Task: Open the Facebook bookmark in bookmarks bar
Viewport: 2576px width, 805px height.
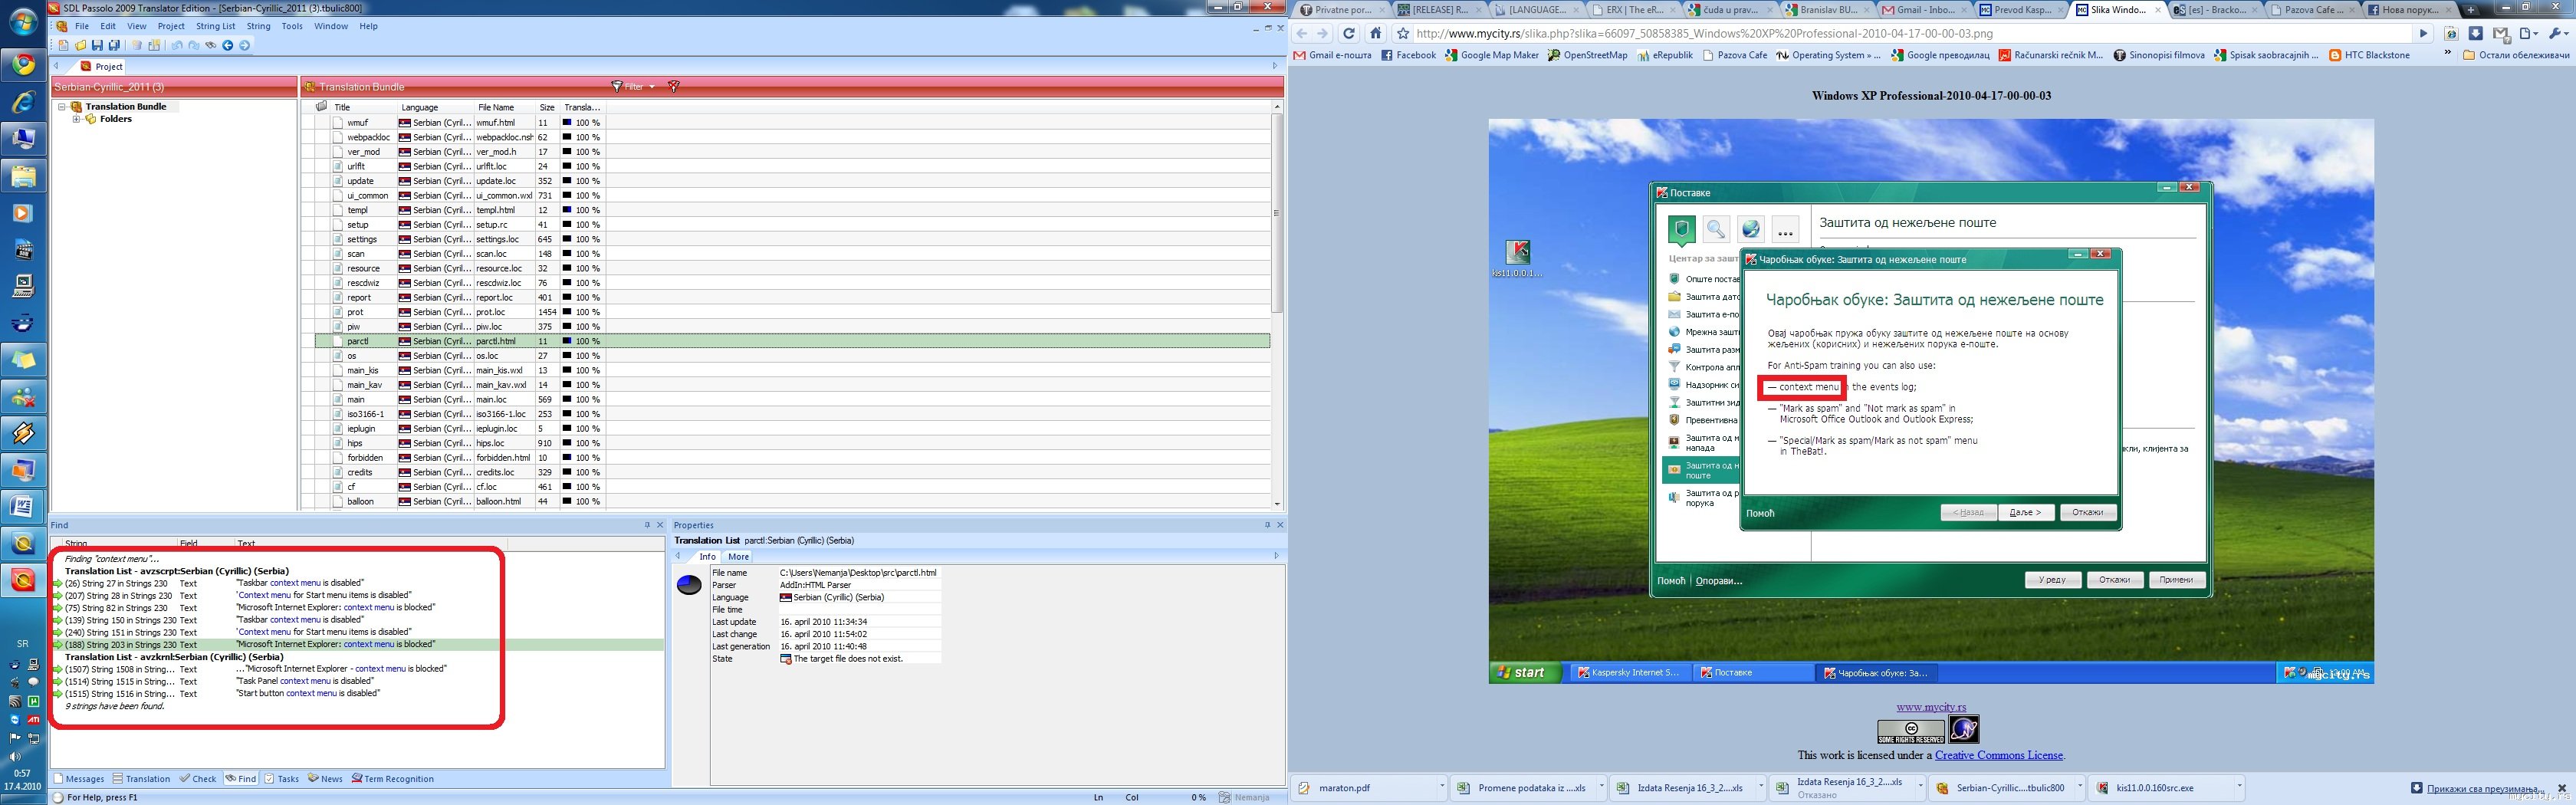Action: [1408, 55]
